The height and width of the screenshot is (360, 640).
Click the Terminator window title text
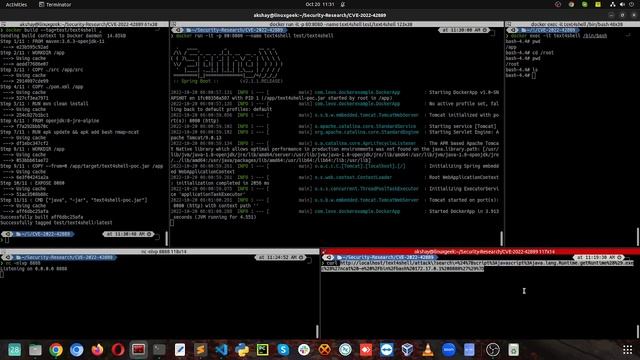coord(320,16)
